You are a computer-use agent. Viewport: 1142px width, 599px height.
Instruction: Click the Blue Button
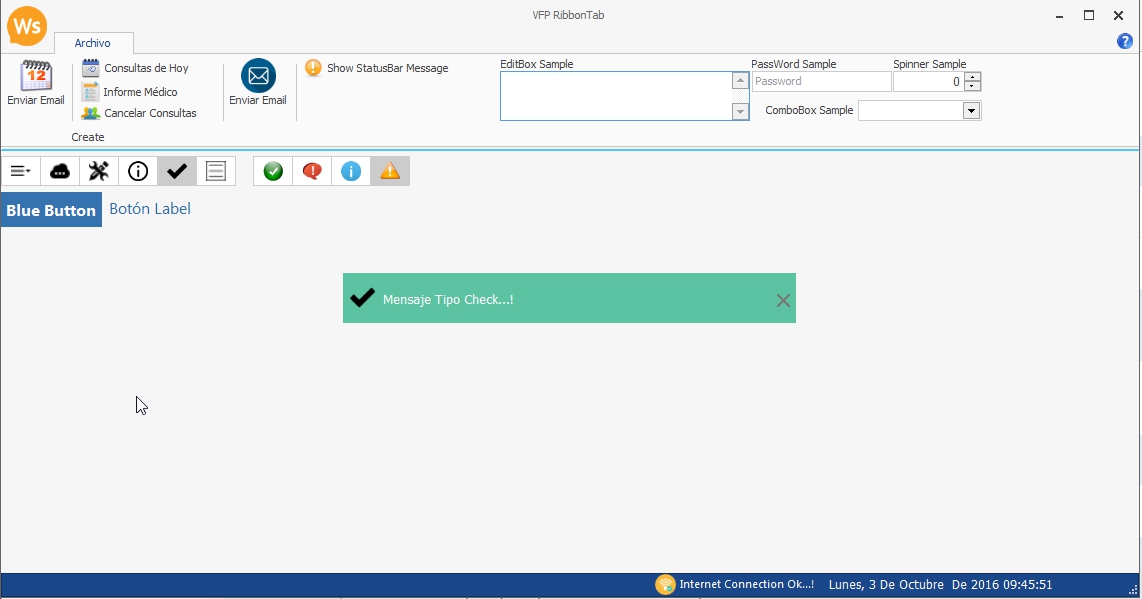pyautogui.click(x=51, y=209)
